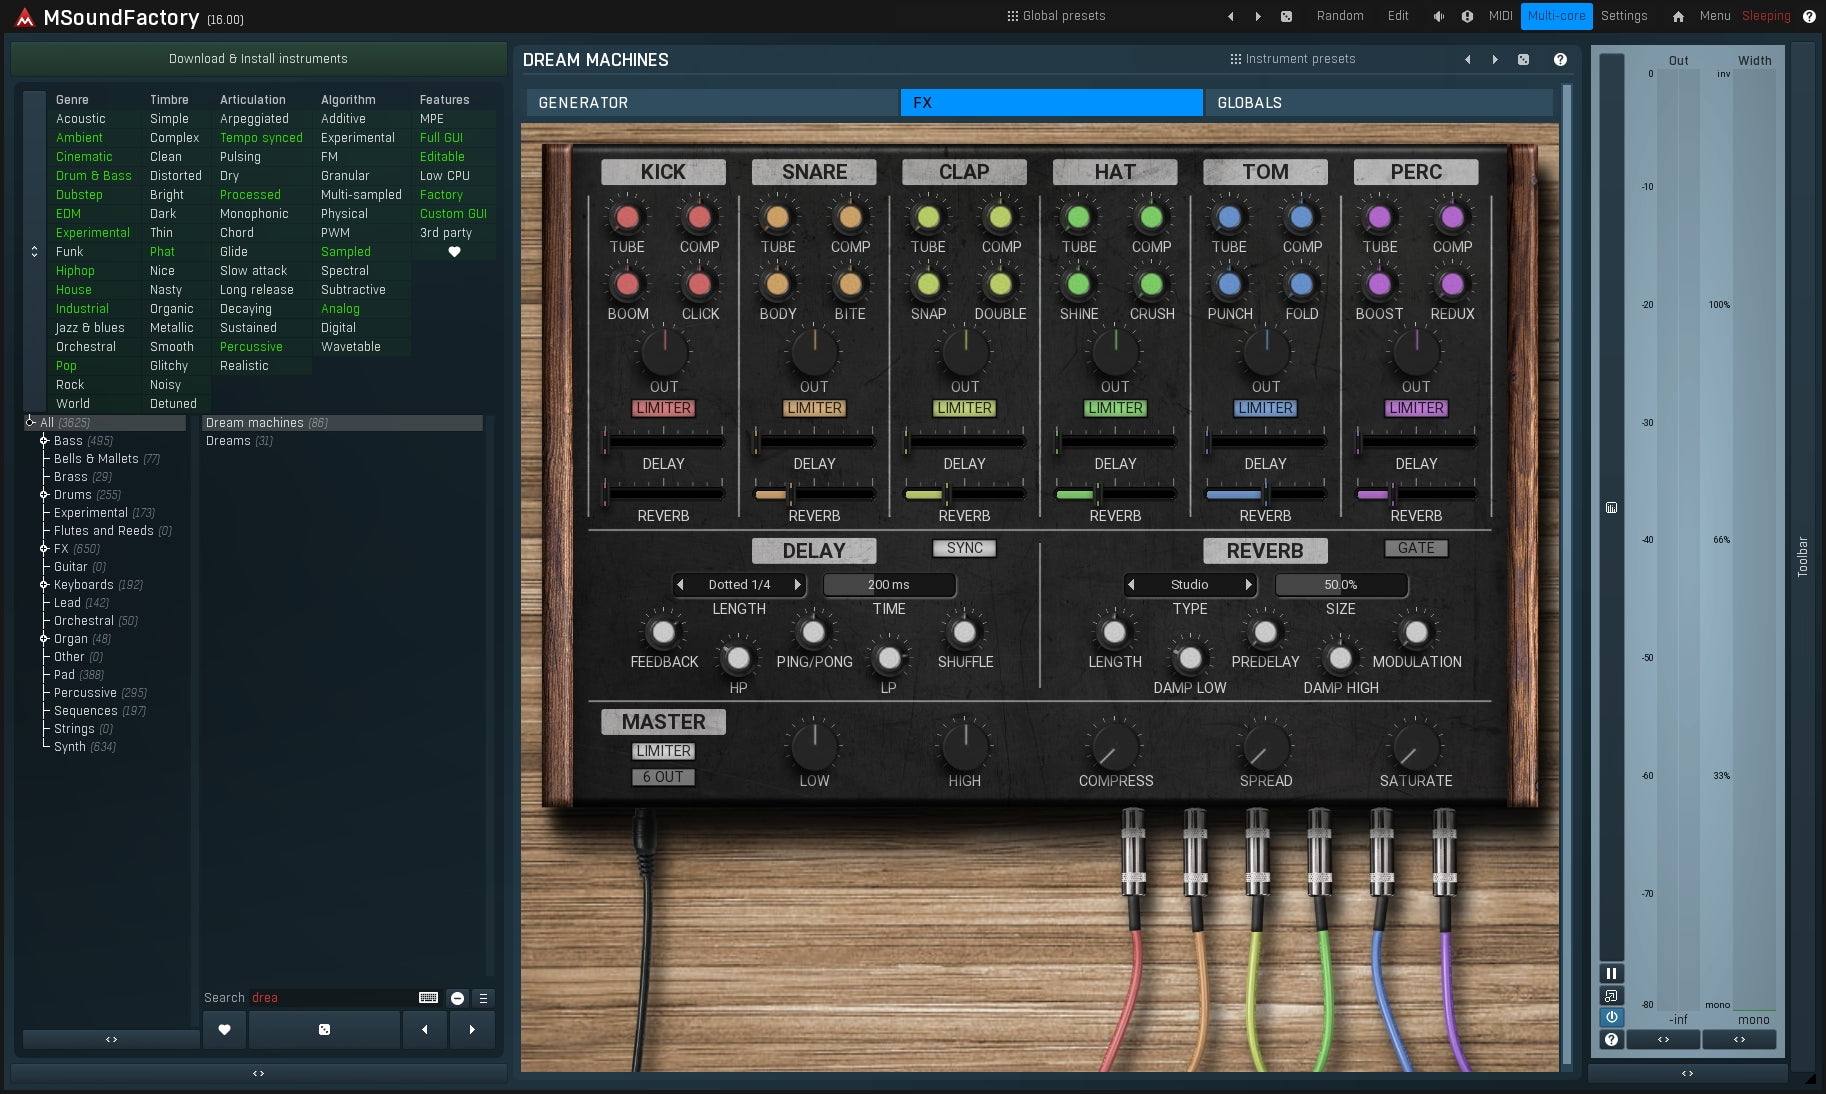Click the home icon in the top toolbar
This screenshot has height=1094, width=1826.
pyautogui.click(x=1677, y=16)
